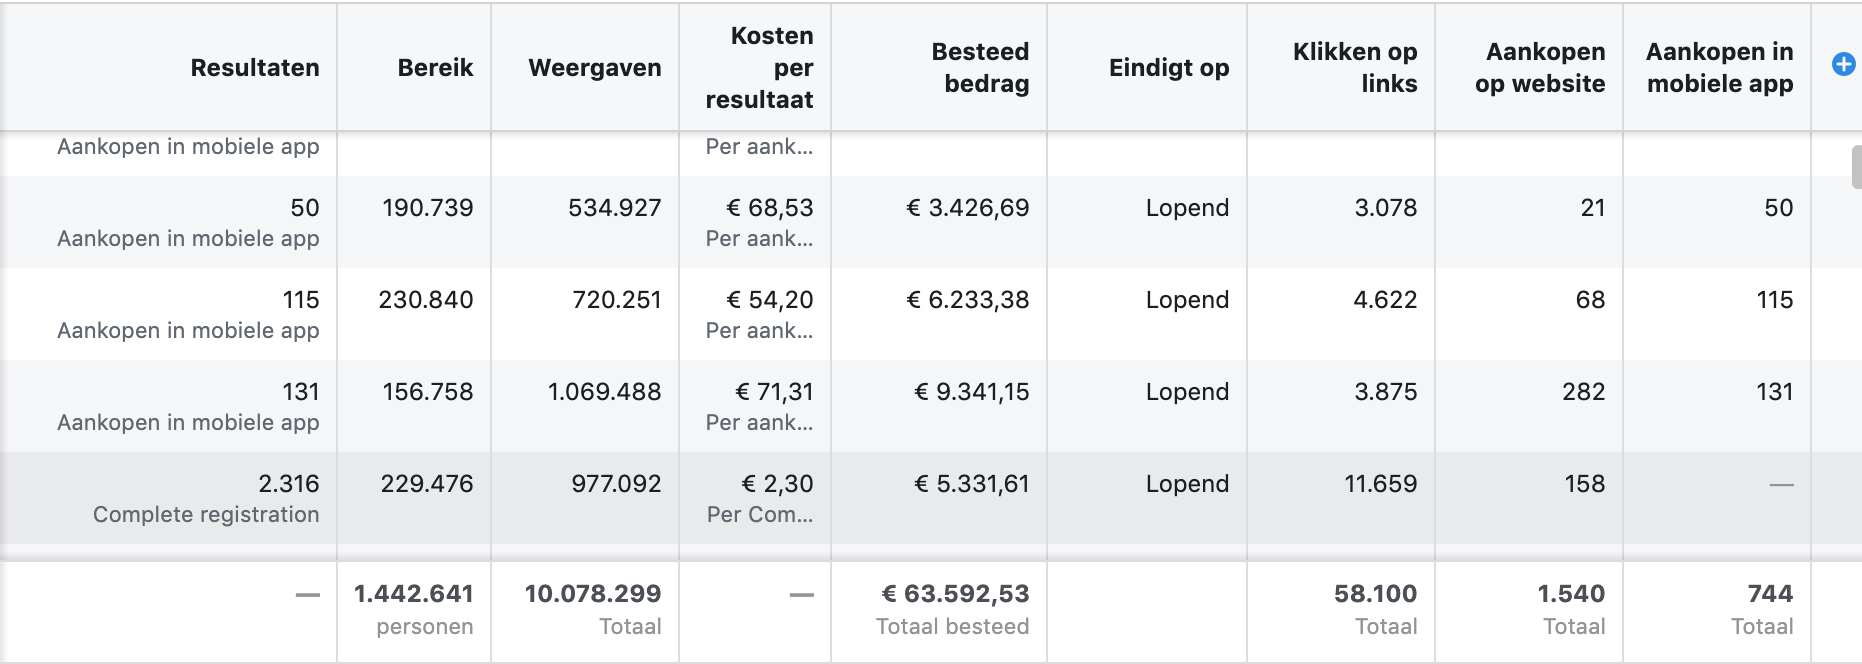1862x664 pixels.
Task: Click the 282 website purchases cell
Action: pos(1583,392)
